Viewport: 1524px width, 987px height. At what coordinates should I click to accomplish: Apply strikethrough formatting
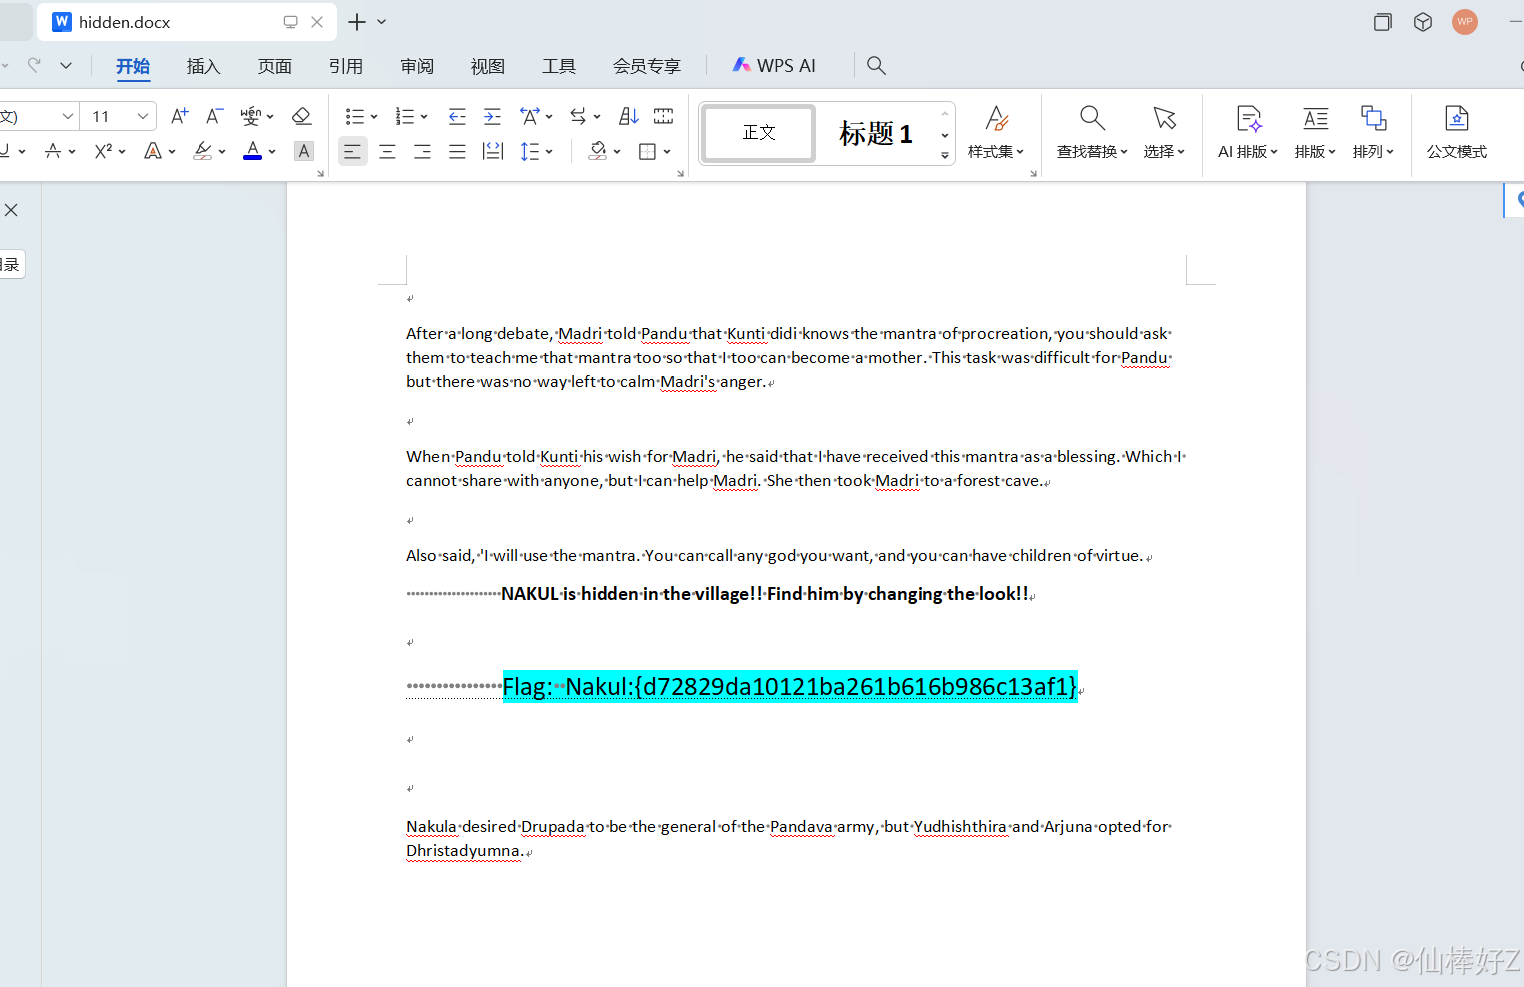tap(53, 151)
